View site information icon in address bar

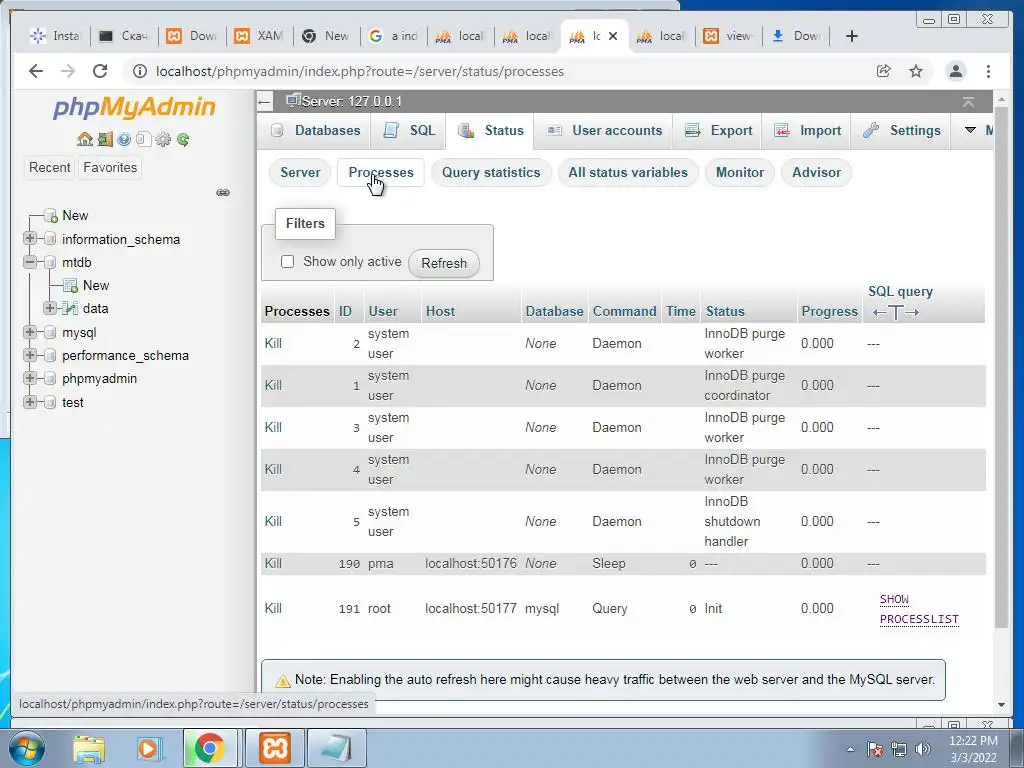(140, 71)
